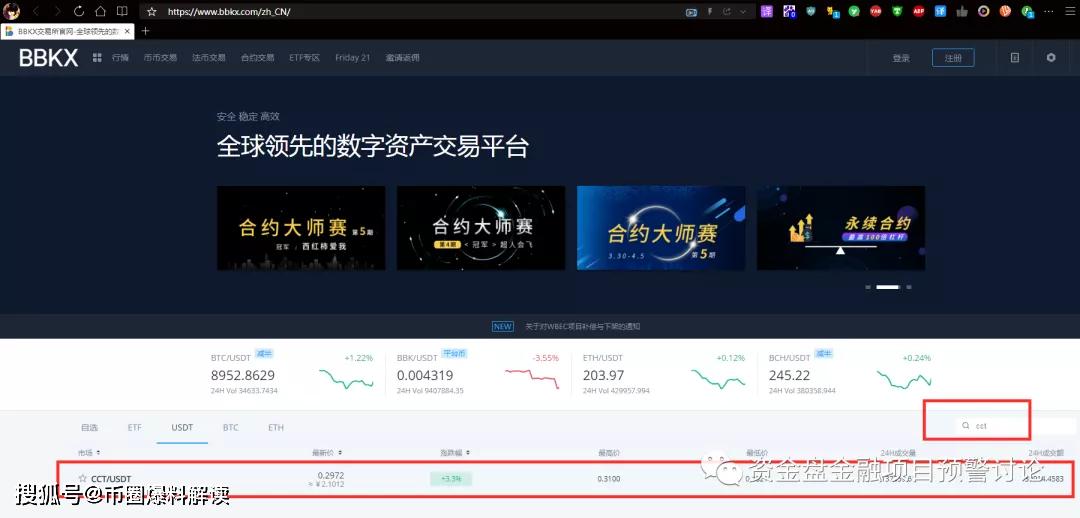
Task: Switch to the 自选 favorites tab
Action: pyautogui.click(x=90, y=427)
